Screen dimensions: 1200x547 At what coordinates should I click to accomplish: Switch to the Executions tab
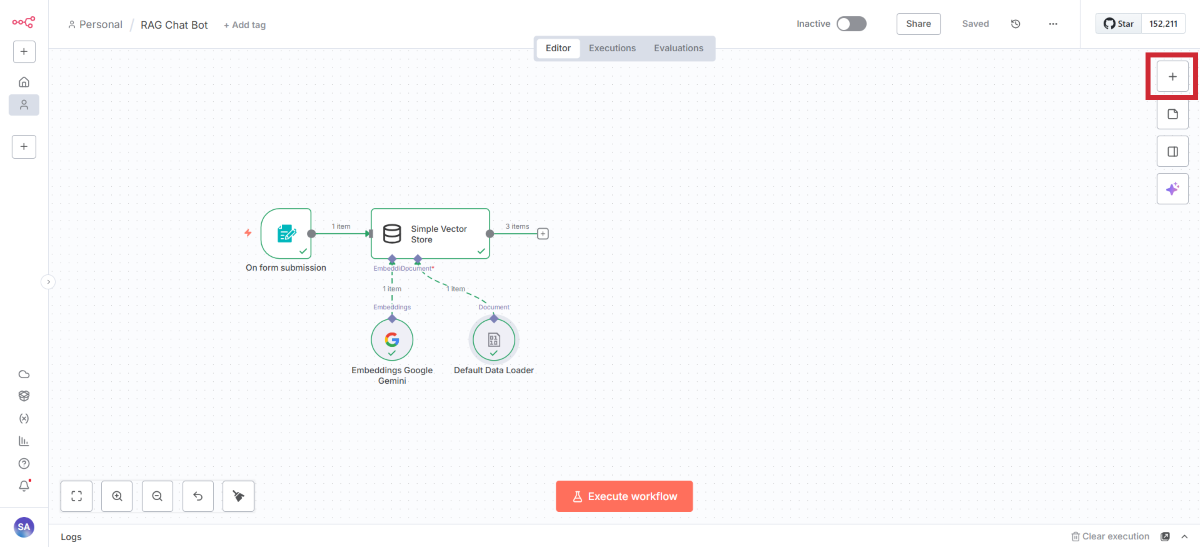coord(612,48)
